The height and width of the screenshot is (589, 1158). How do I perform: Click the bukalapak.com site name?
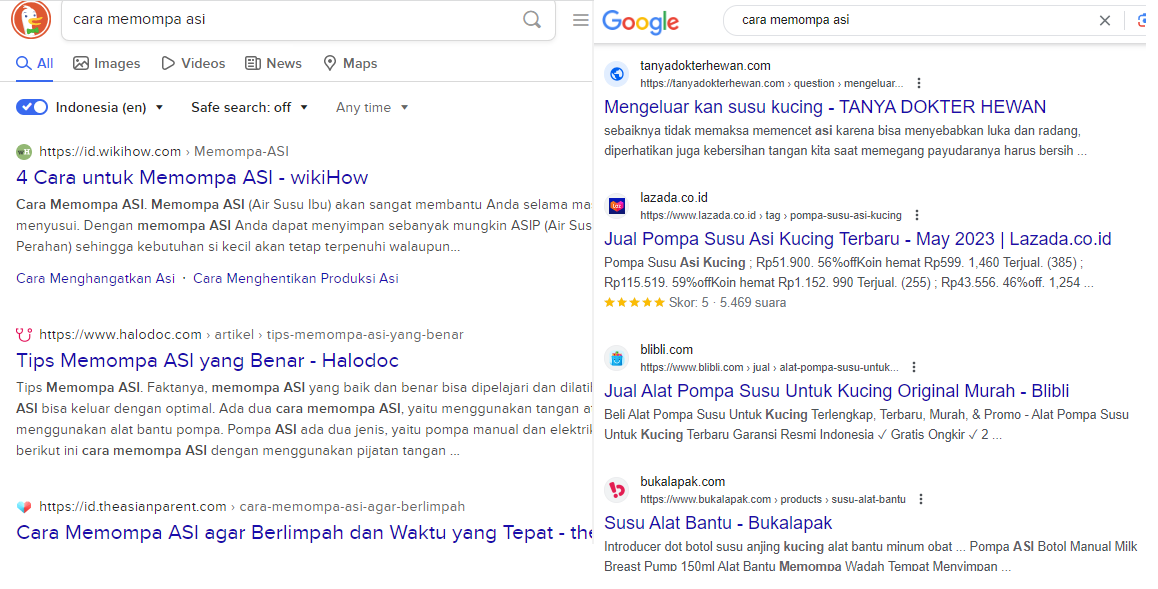(682, 482)
